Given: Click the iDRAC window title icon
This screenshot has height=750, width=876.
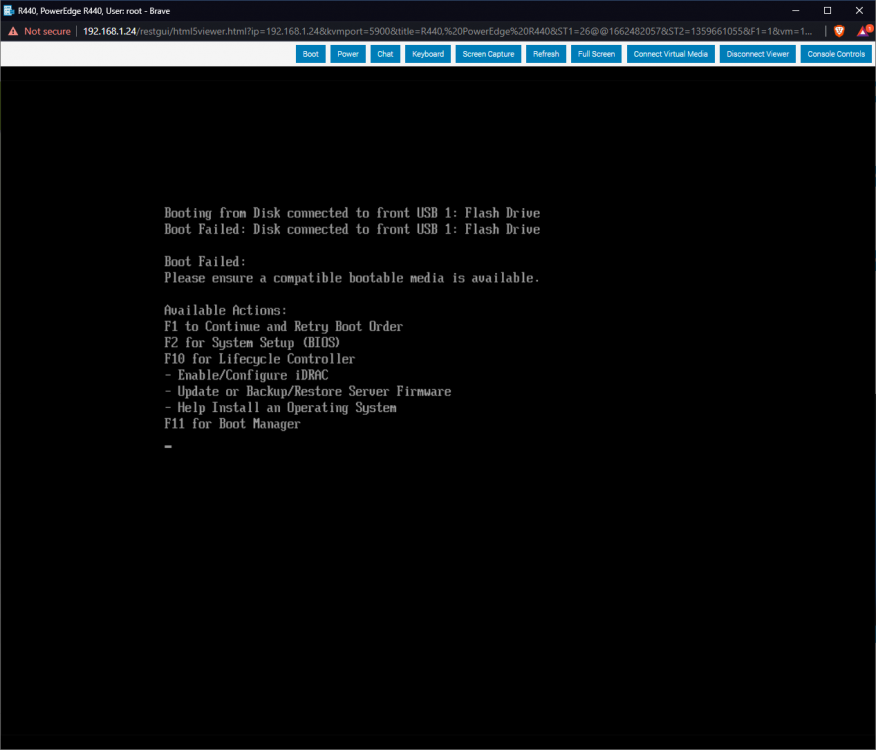Looking at the screenshot, I should (x=8, y=11).
